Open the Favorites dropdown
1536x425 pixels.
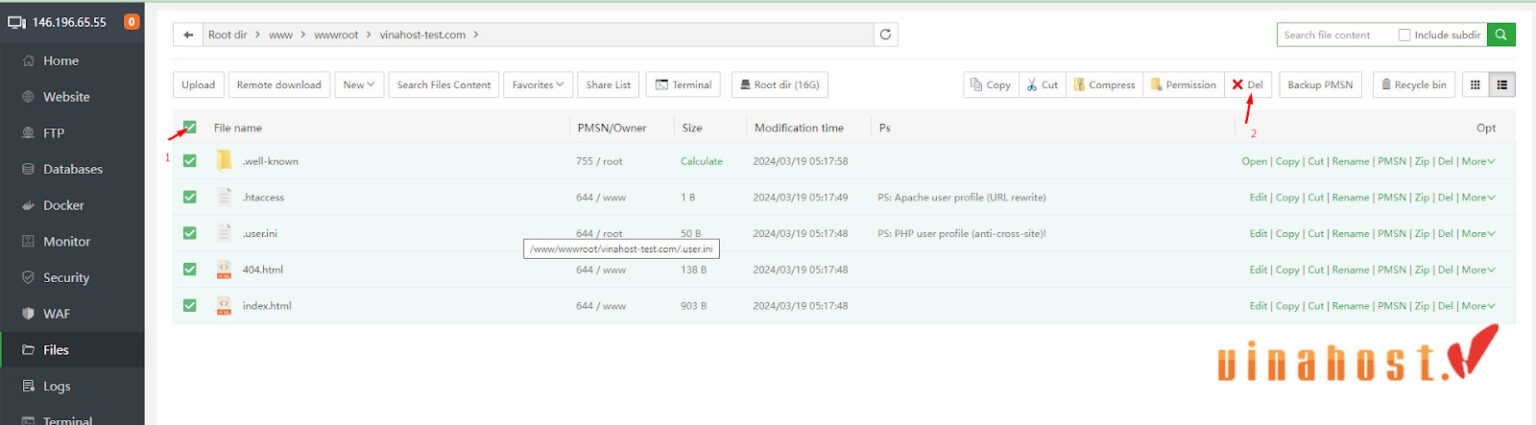538,85
